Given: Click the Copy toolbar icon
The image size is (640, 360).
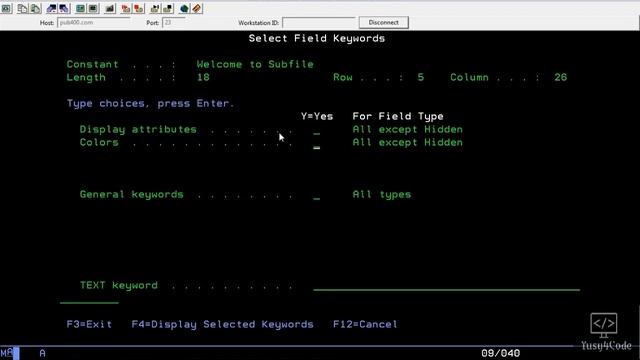Looking at the screenshot, I should tap(22, 8).
